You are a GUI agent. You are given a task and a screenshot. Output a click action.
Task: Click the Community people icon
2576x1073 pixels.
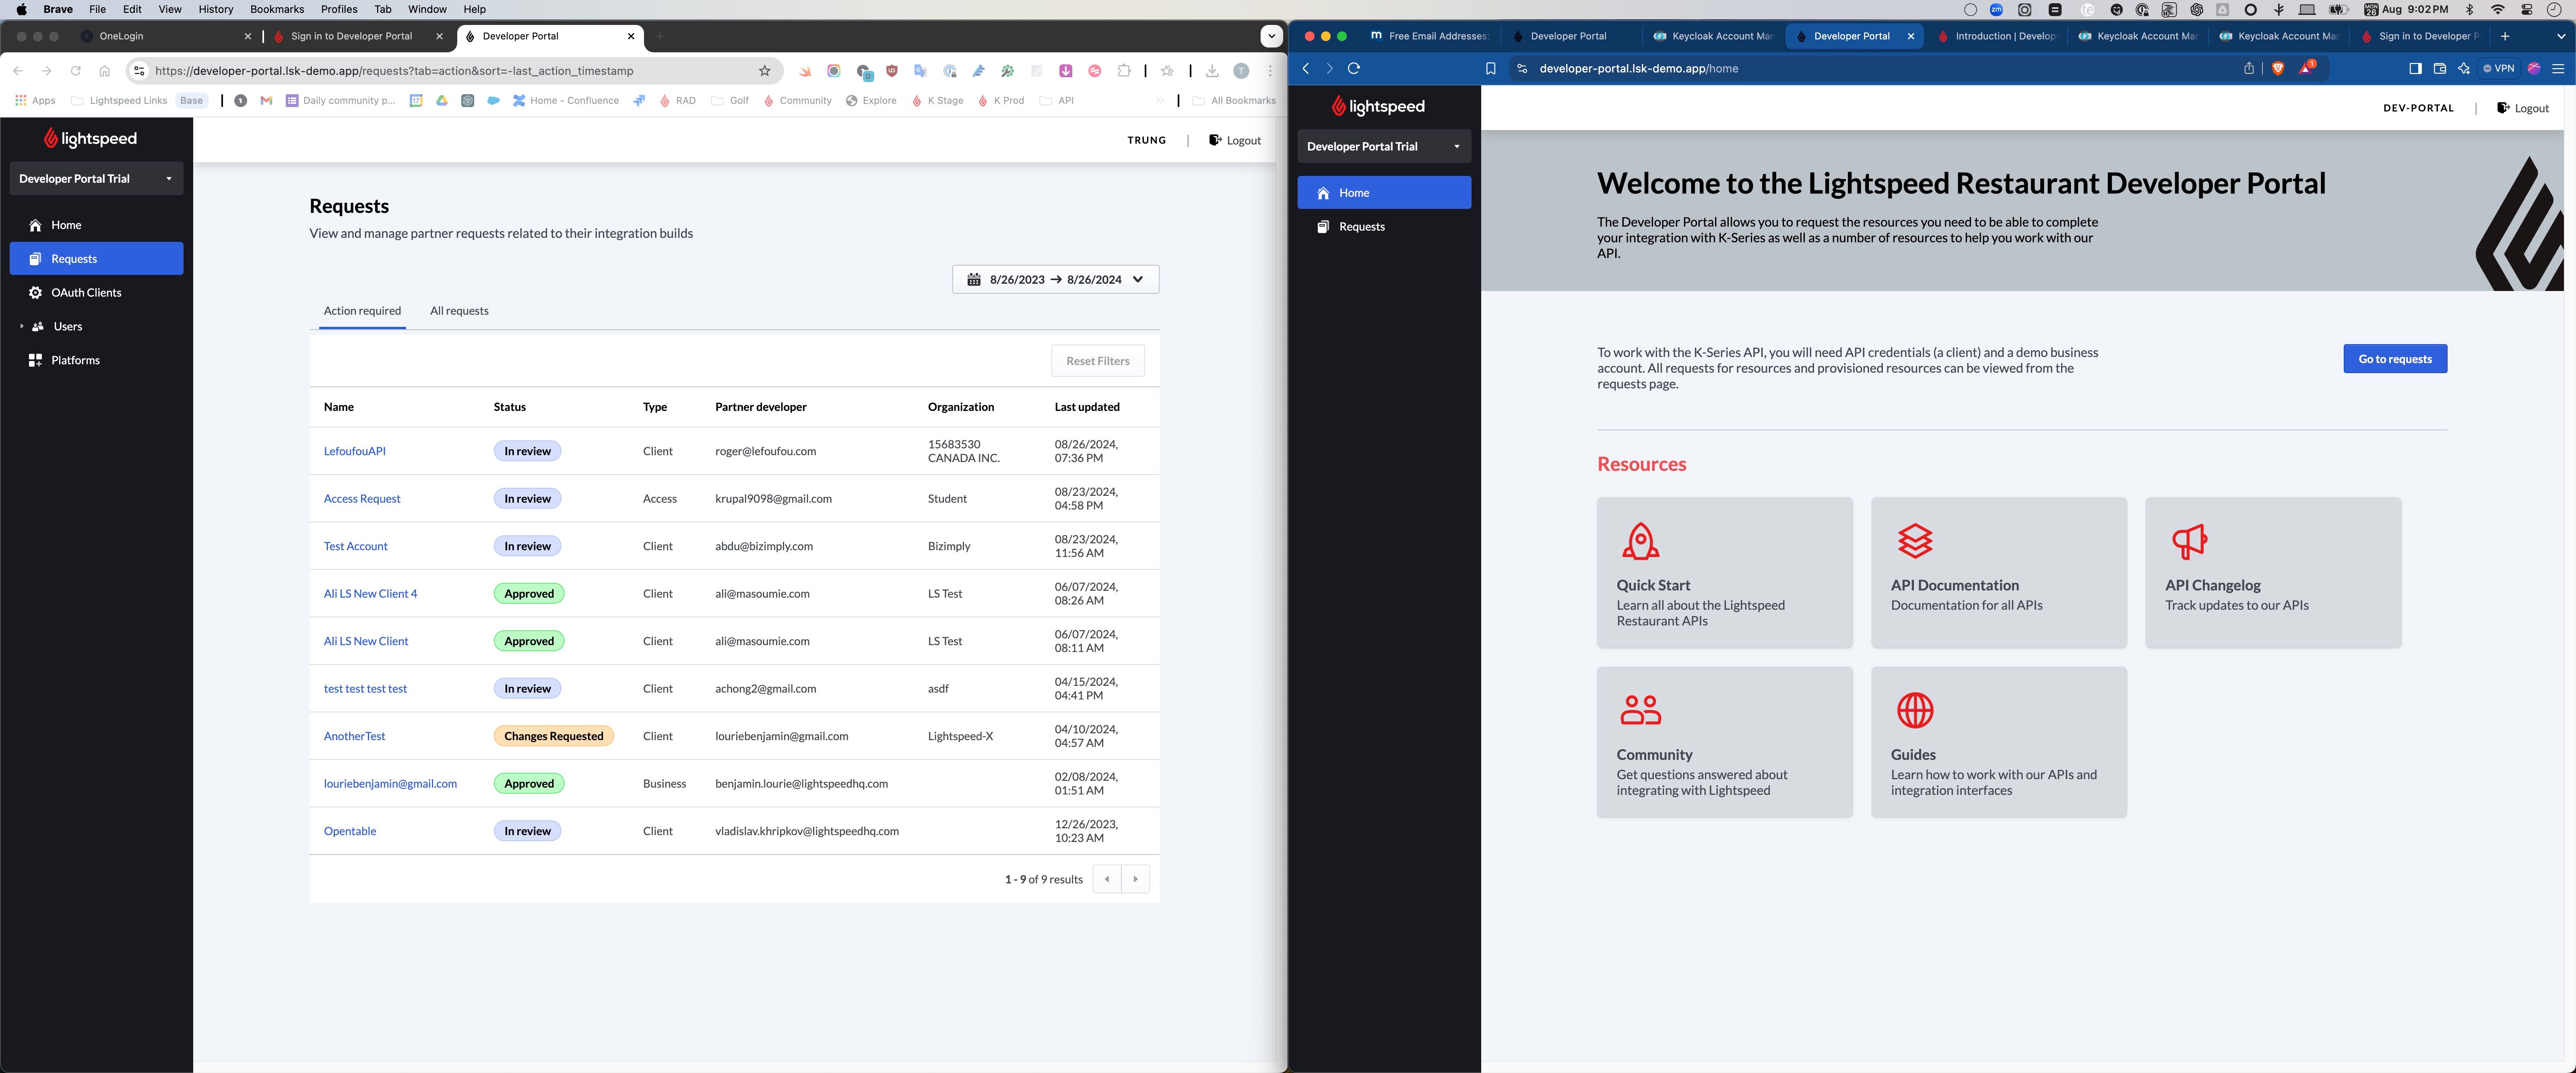(1640, 710)
